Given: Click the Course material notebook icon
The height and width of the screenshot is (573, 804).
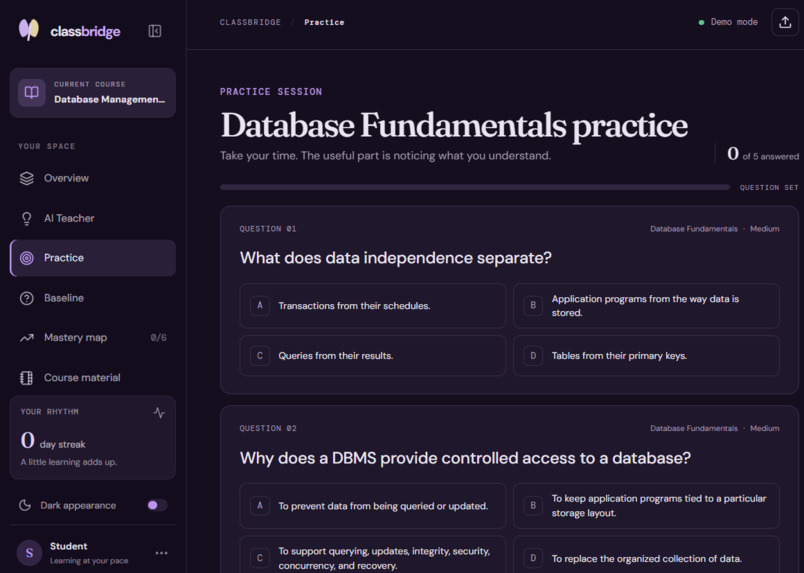Looking at the screenshot, I should (x=27, y=378).
